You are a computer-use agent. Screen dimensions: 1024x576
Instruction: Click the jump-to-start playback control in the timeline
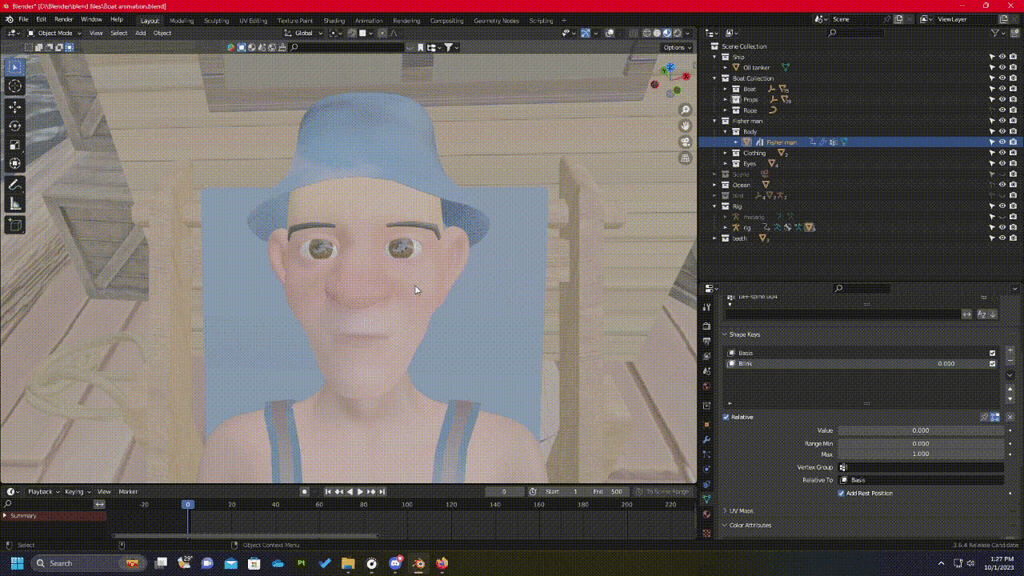(x=327, y=491)
